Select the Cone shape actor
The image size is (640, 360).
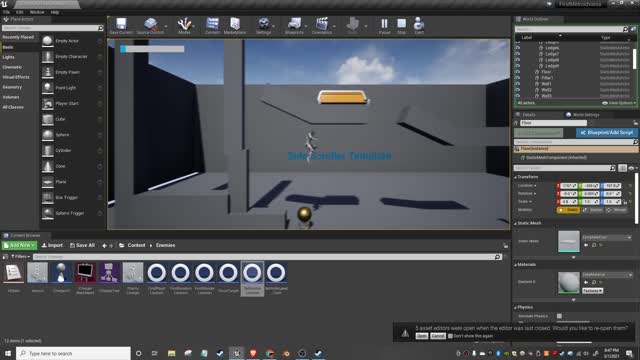(72, 166)
